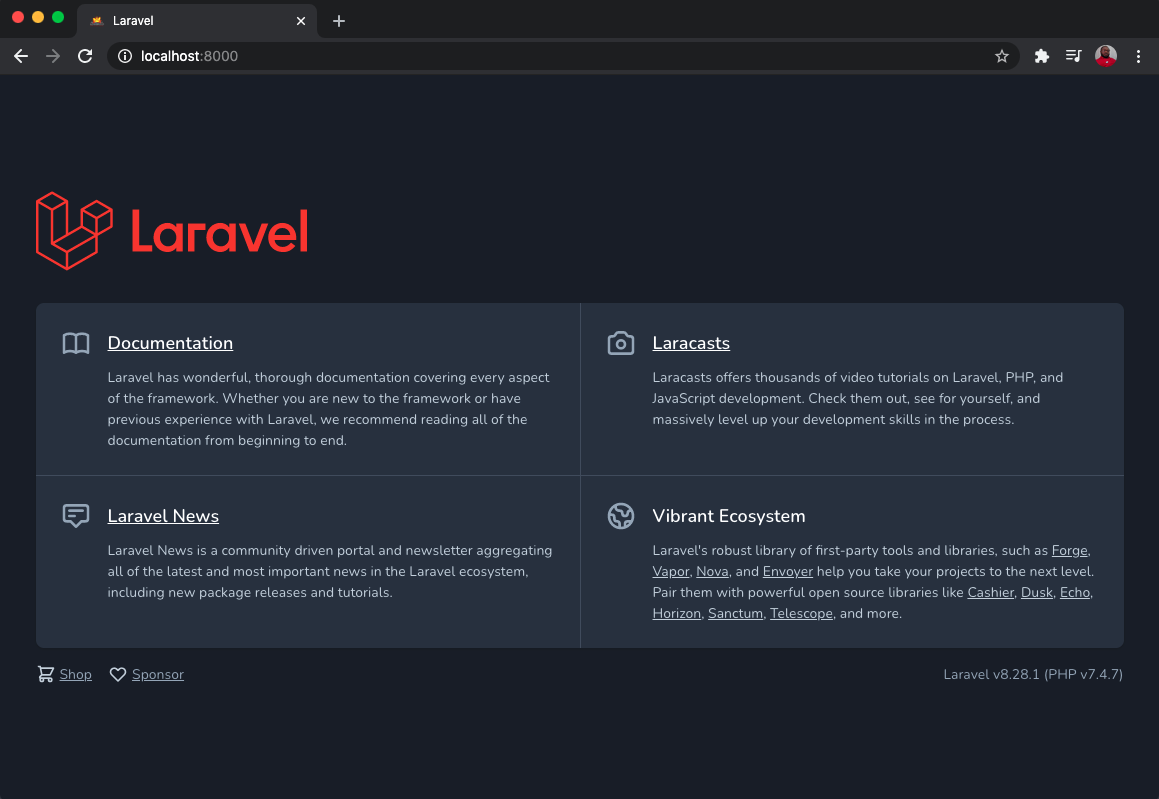Follow the Horizon link
Image resolution: width=1159 pixels, height=799 pixels.
pos(676,613)
